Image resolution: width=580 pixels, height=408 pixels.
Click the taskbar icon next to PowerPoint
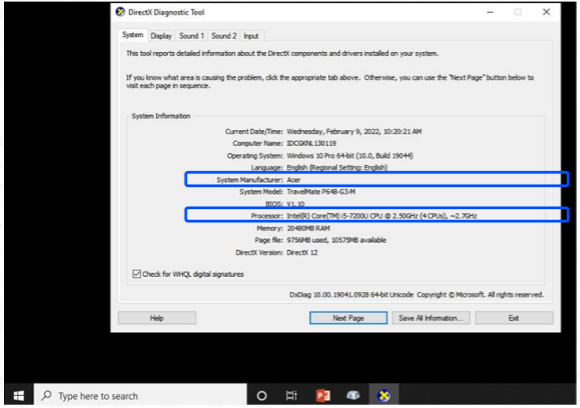pos(353,396)
